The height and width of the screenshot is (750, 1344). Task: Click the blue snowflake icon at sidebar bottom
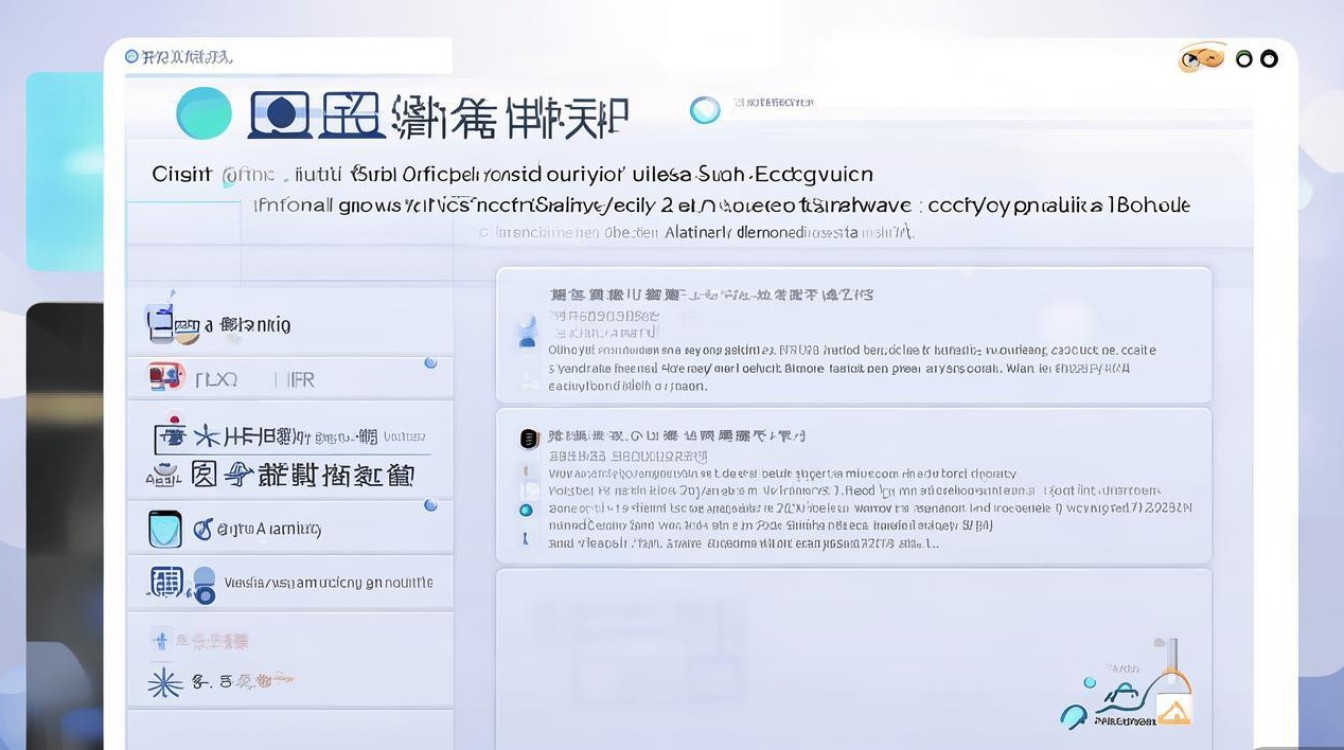165,683
